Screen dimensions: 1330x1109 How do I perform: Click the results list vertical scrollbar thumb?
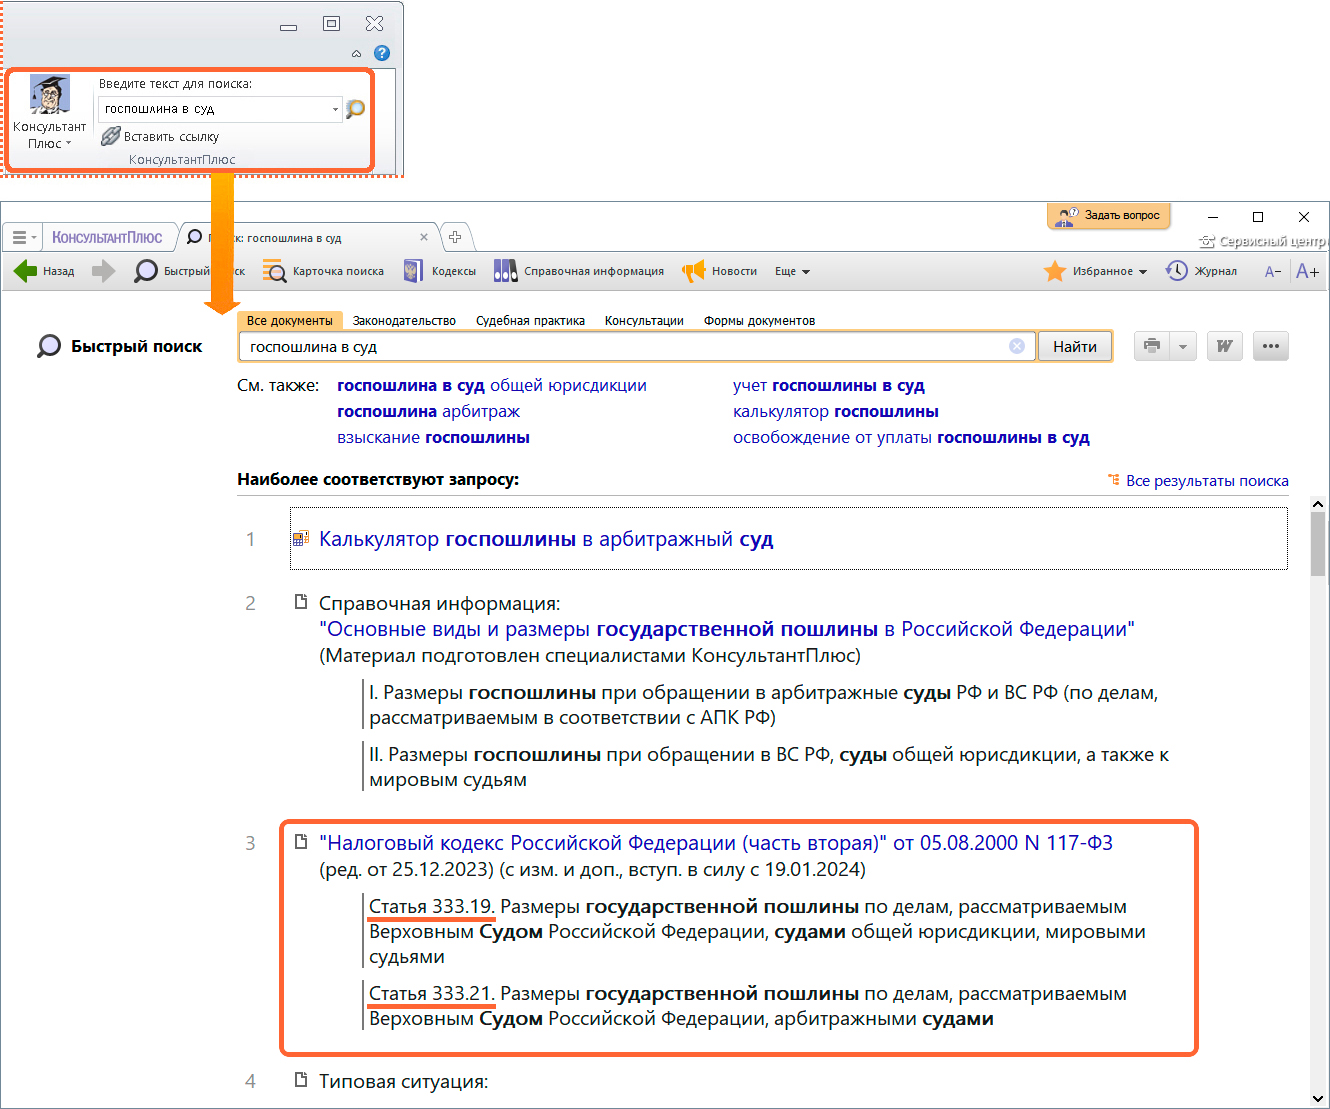coord(1317,545)
